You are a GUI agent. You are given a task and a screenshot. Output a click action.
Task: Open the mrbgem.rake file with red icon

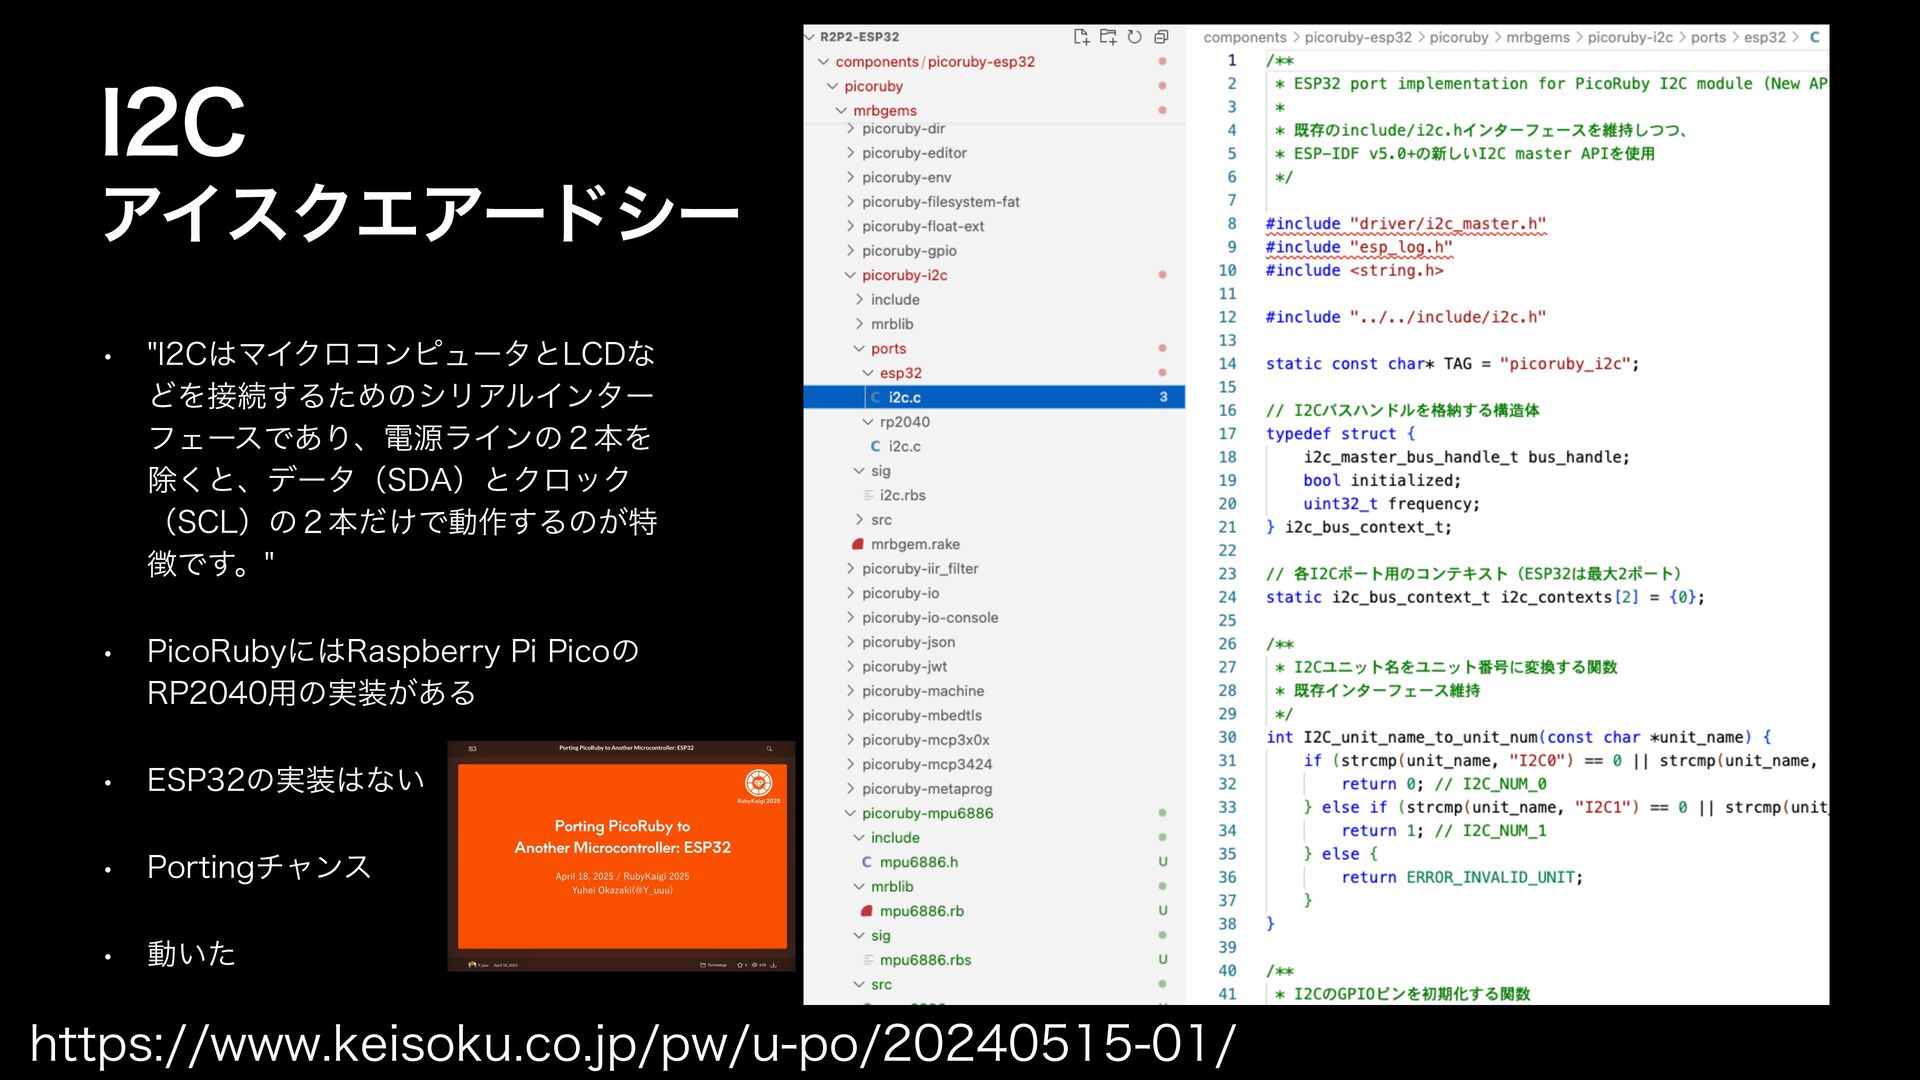[914, 544]
